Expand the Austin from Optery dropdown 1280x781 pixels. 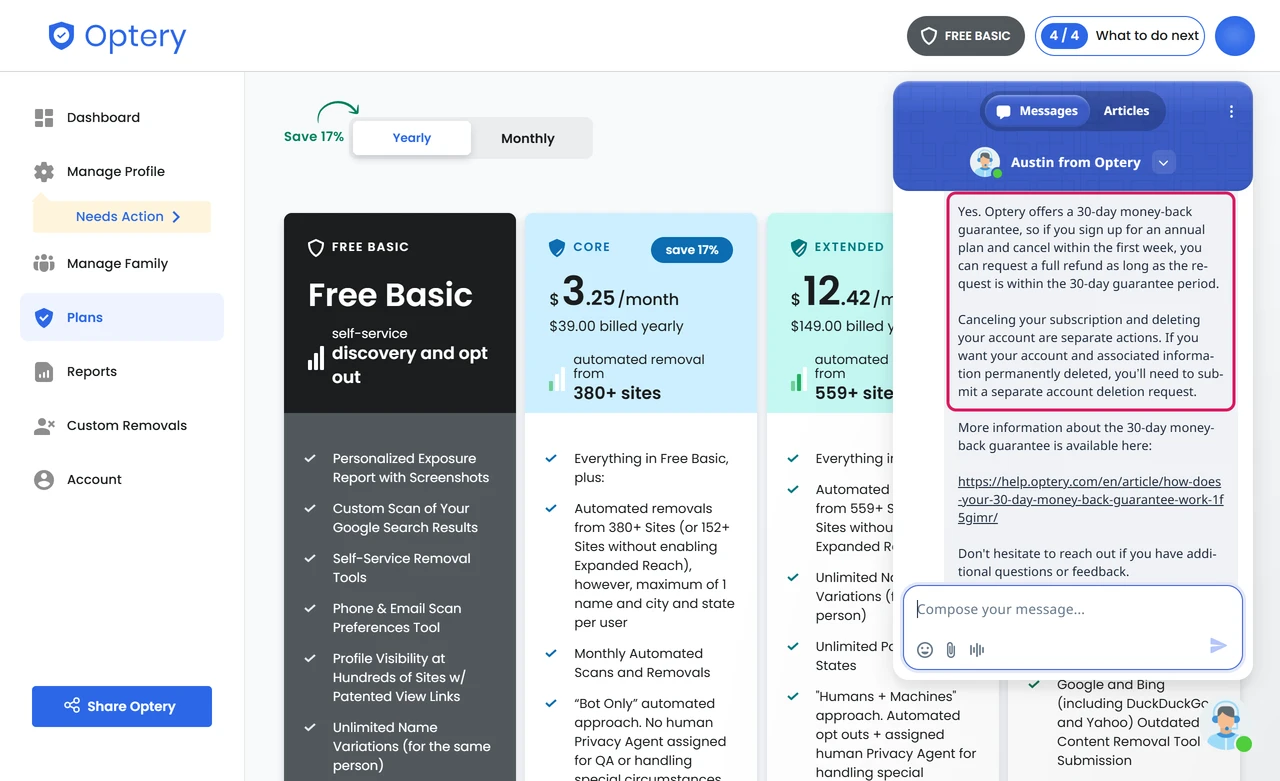1162,162
